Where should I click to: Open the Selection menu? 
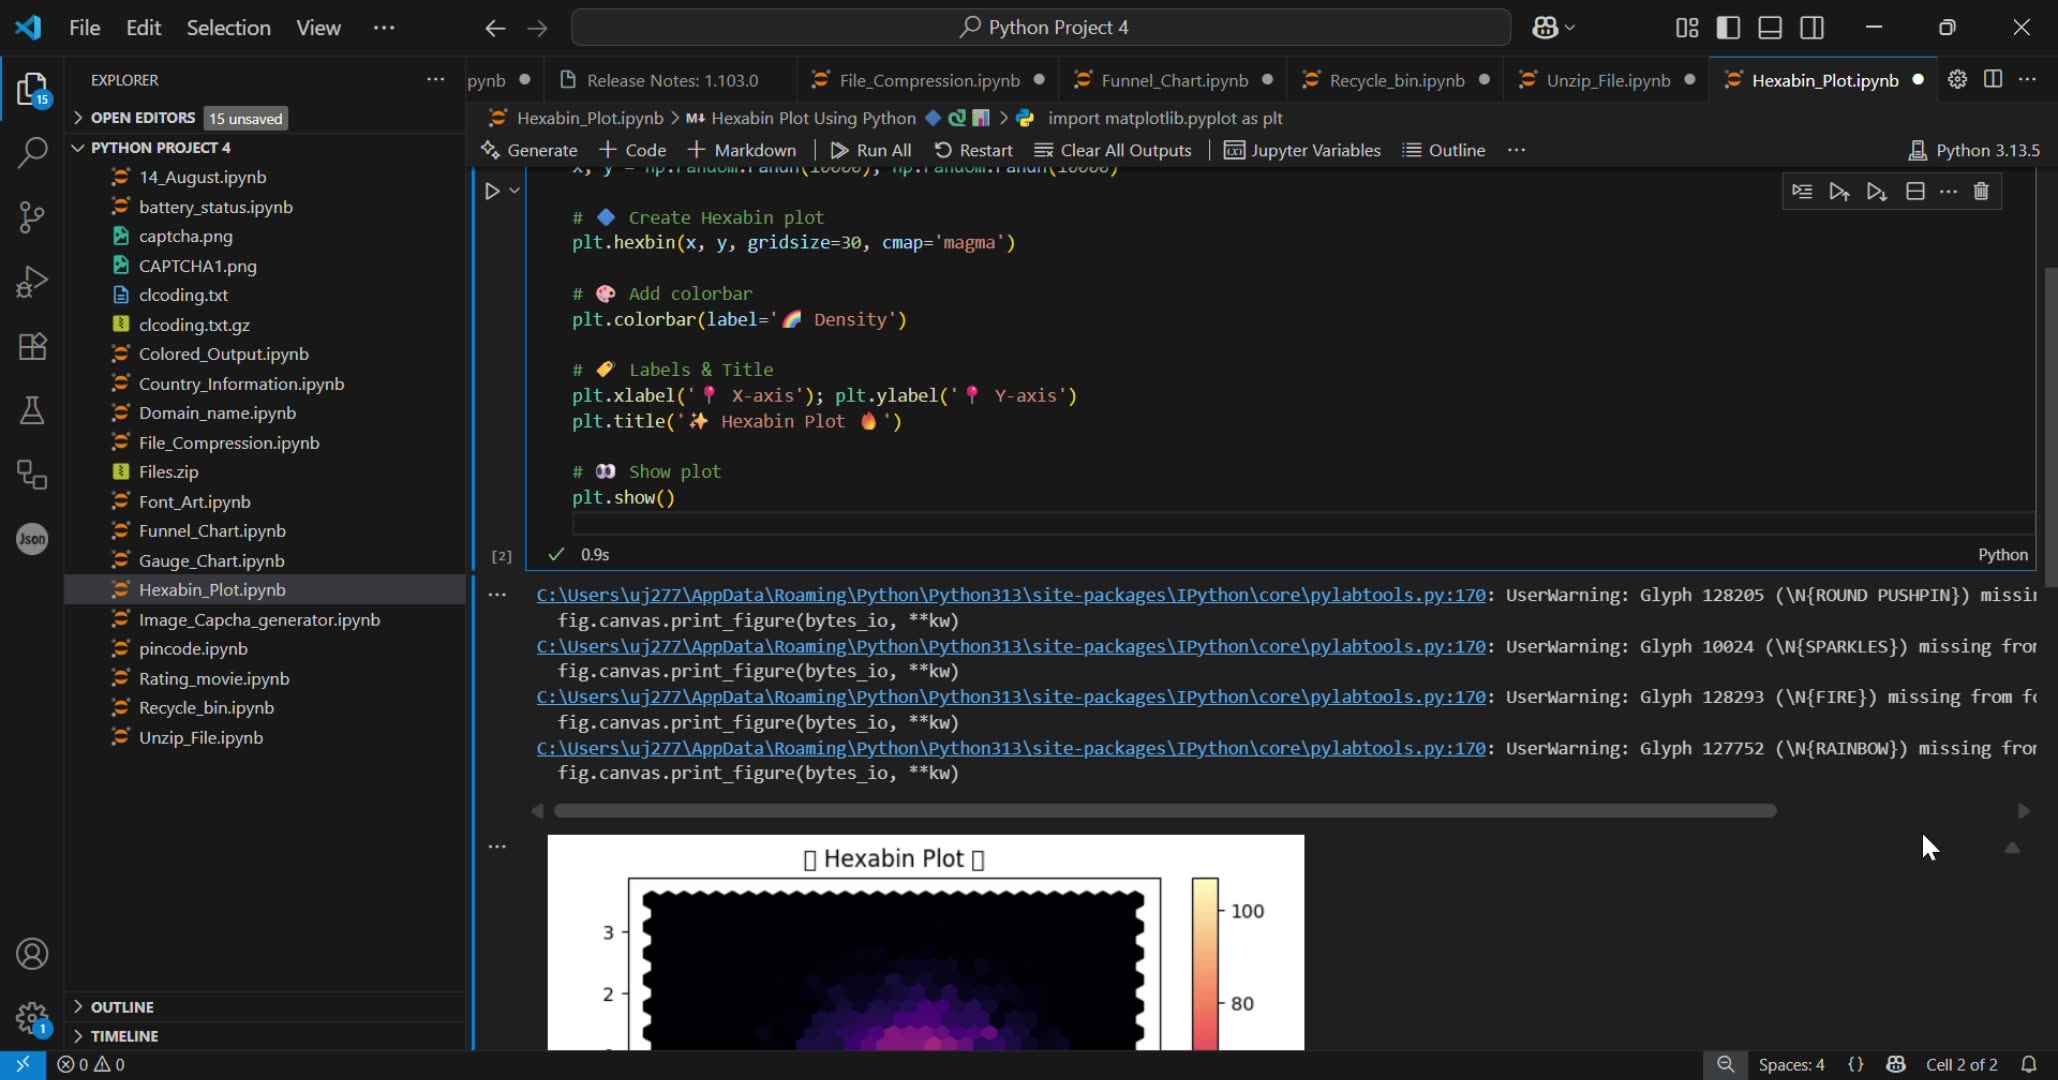coord(228,27)
